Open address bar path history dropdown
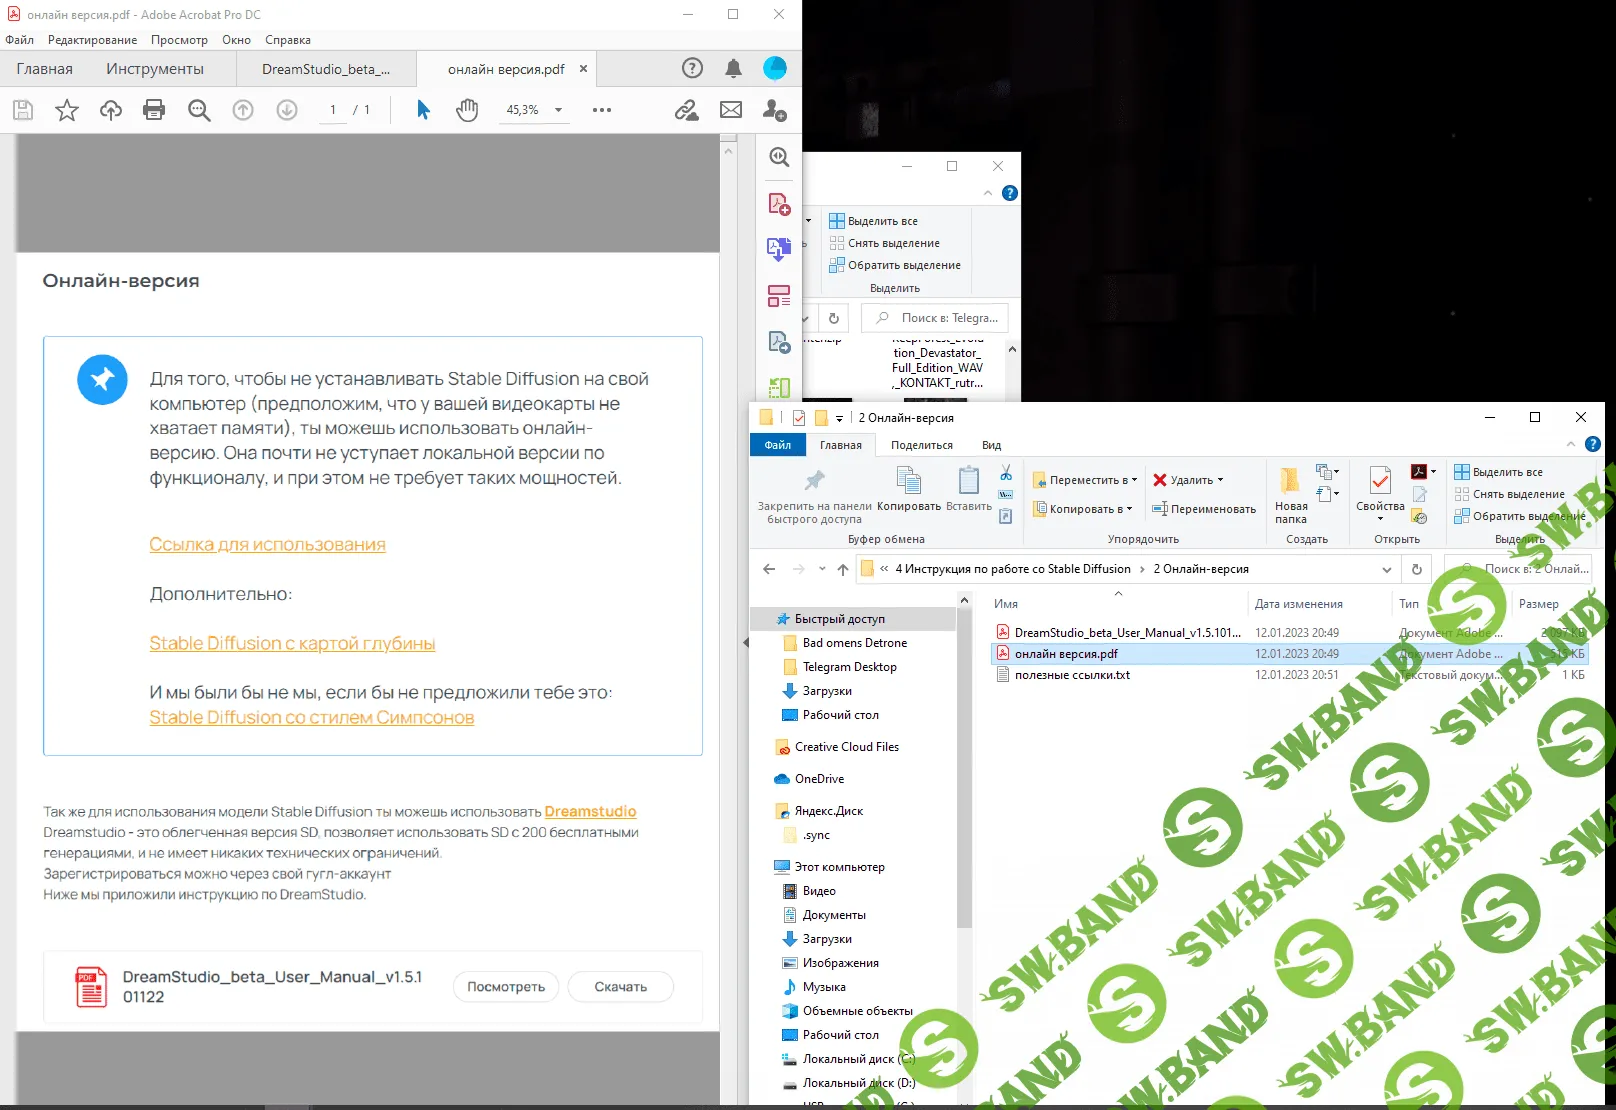Image resolution: width=1616 pixels, height=1110 pixels. point(1387,569)
